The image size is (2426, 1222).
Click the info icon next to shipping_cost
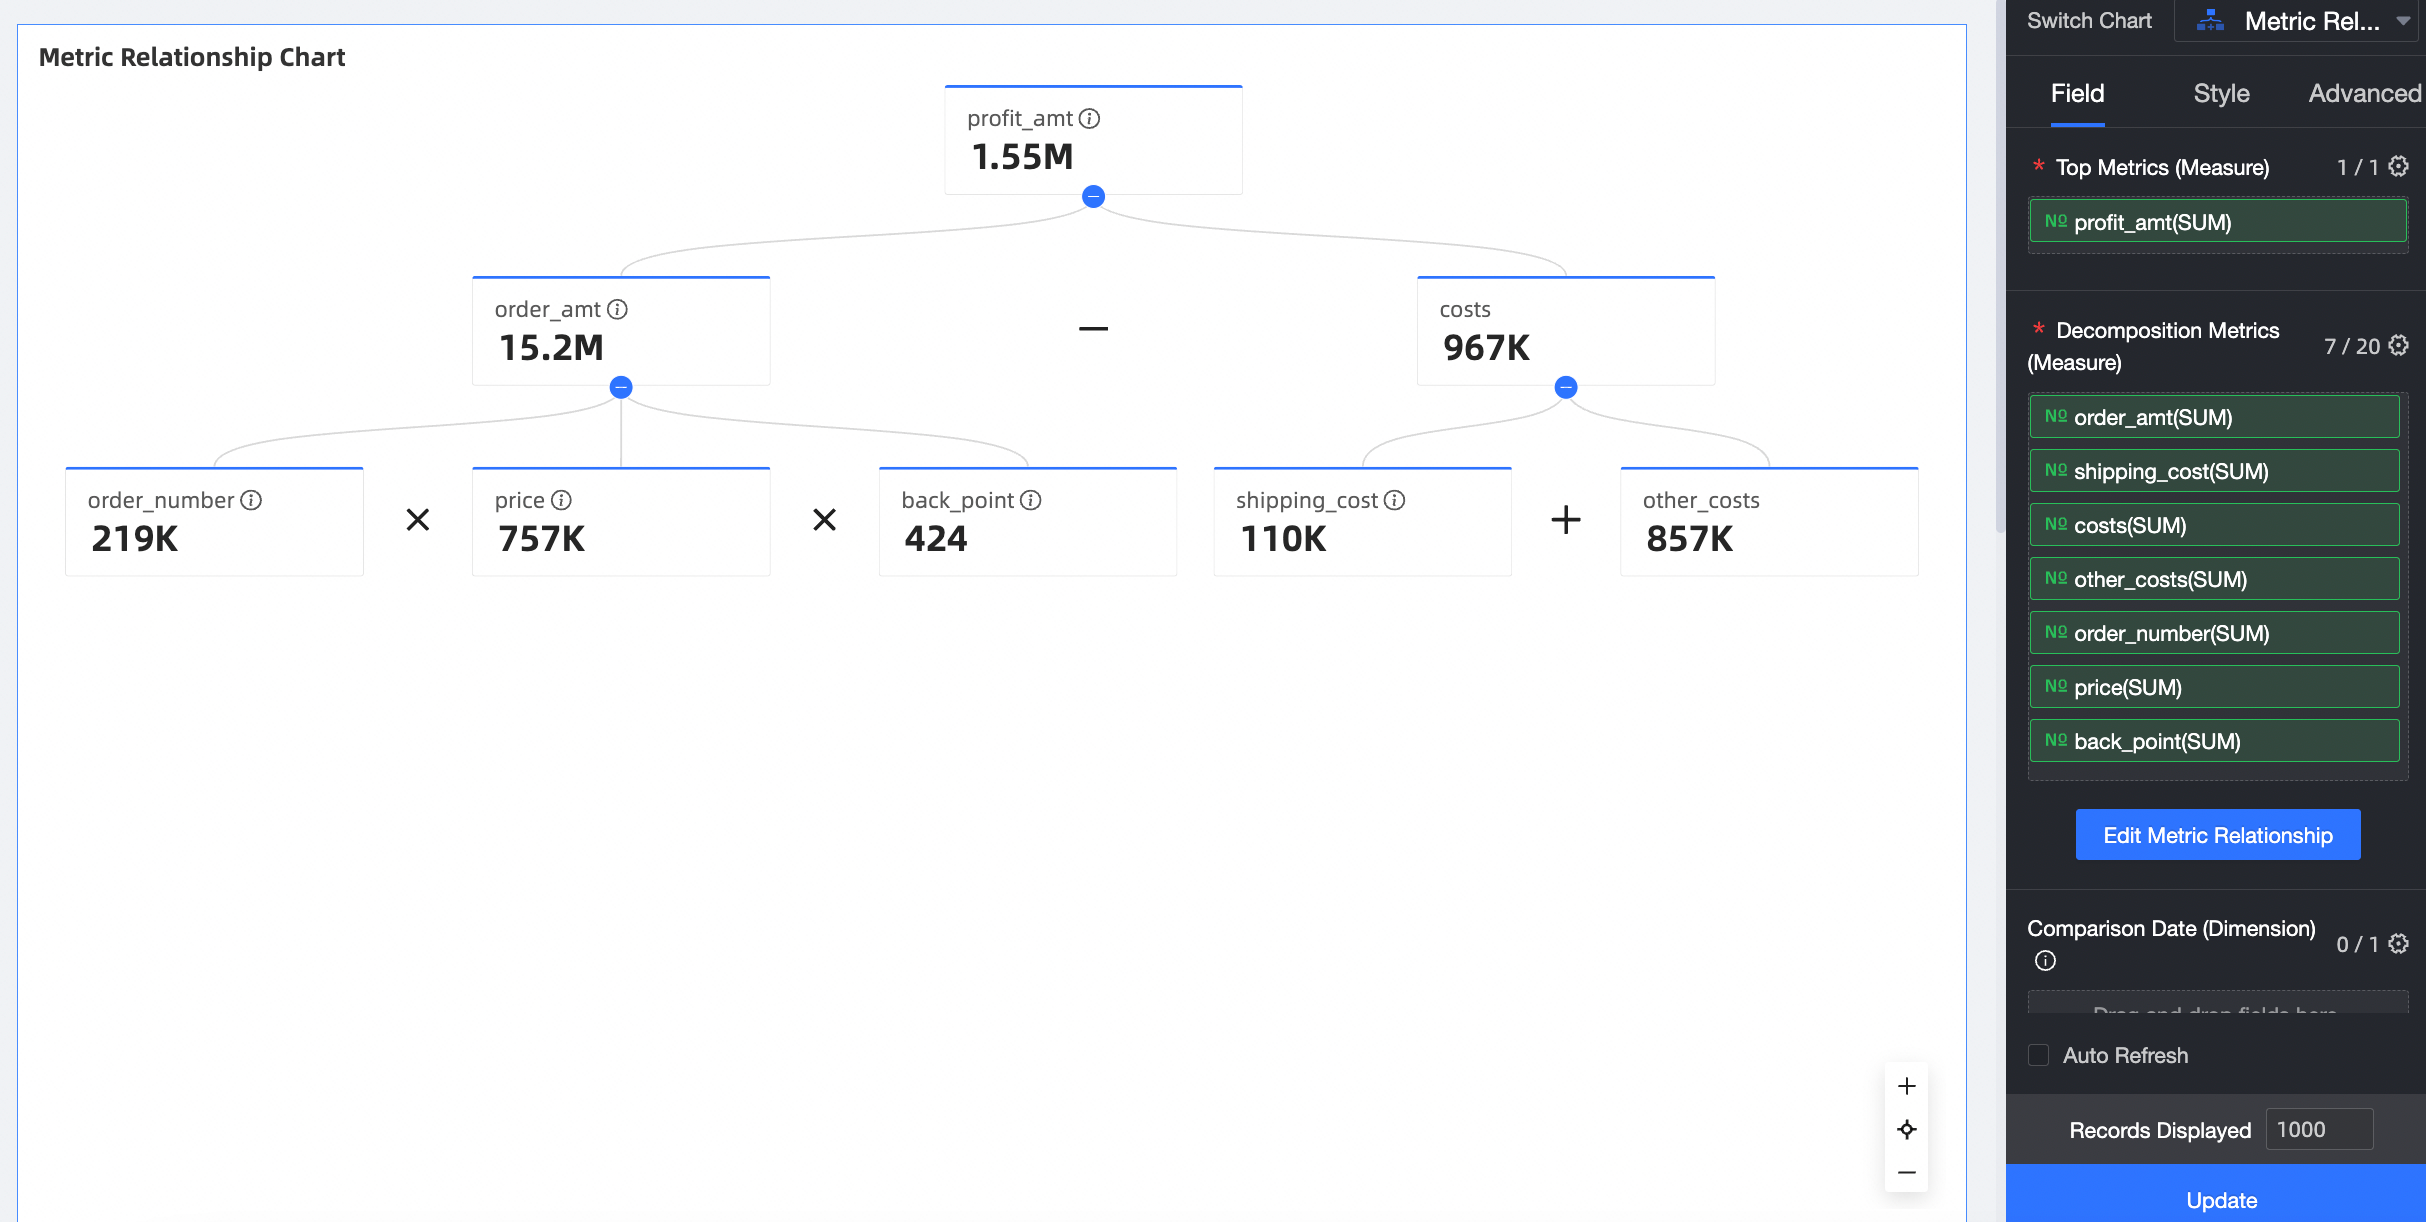coord(1395,501)
